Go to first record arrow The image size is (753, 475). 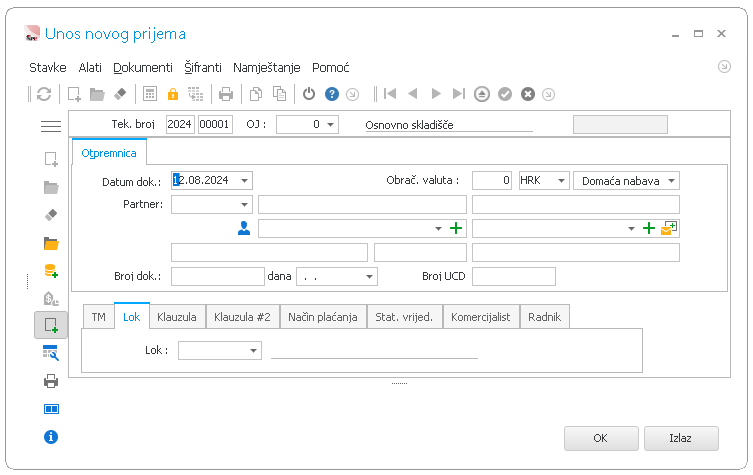point(390,94)
